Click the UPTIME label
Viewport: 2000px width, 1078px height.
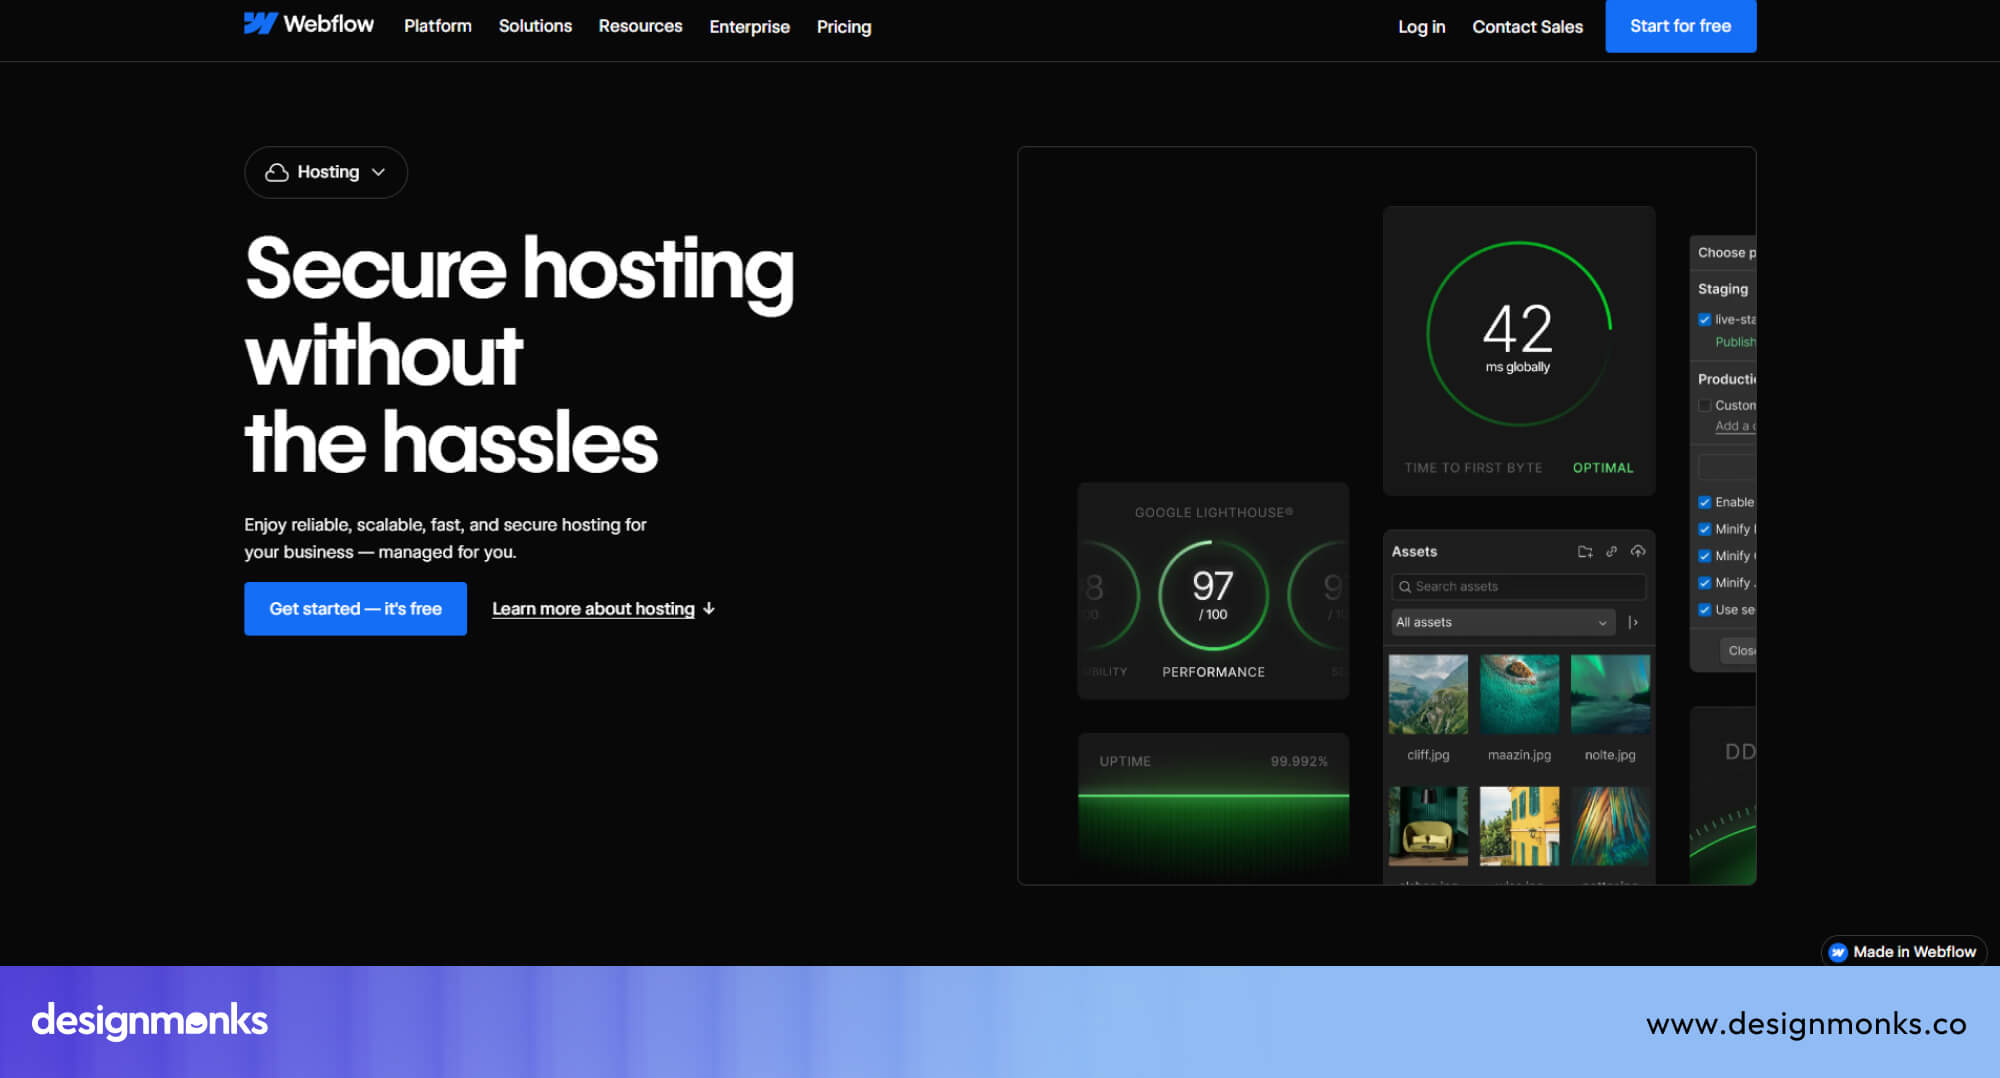(1125, 761)
